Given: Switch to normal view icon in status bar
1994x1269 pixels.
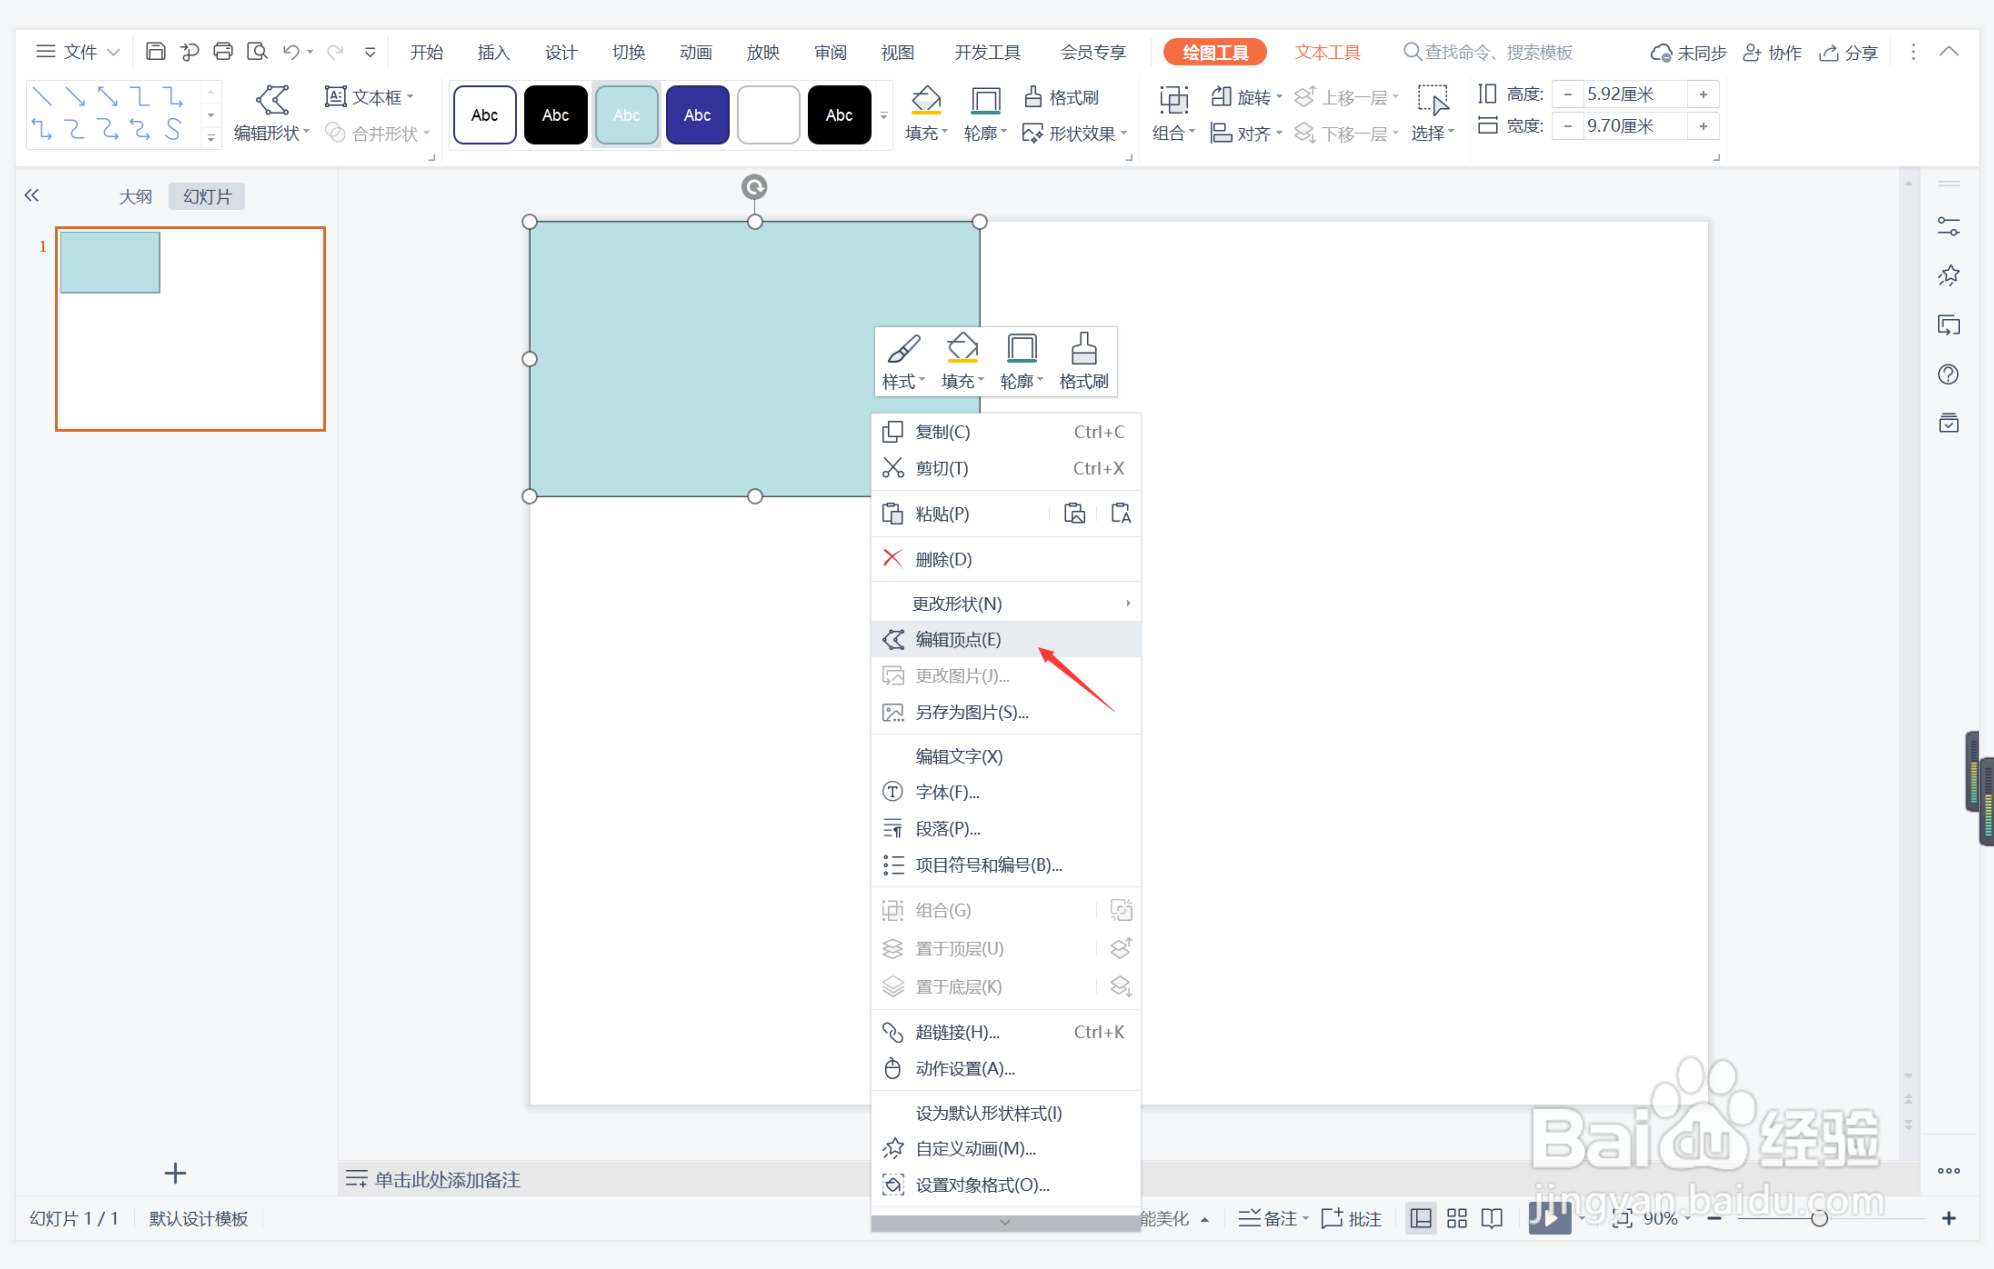Looking at the screenshot, I should [1420, 1218].
